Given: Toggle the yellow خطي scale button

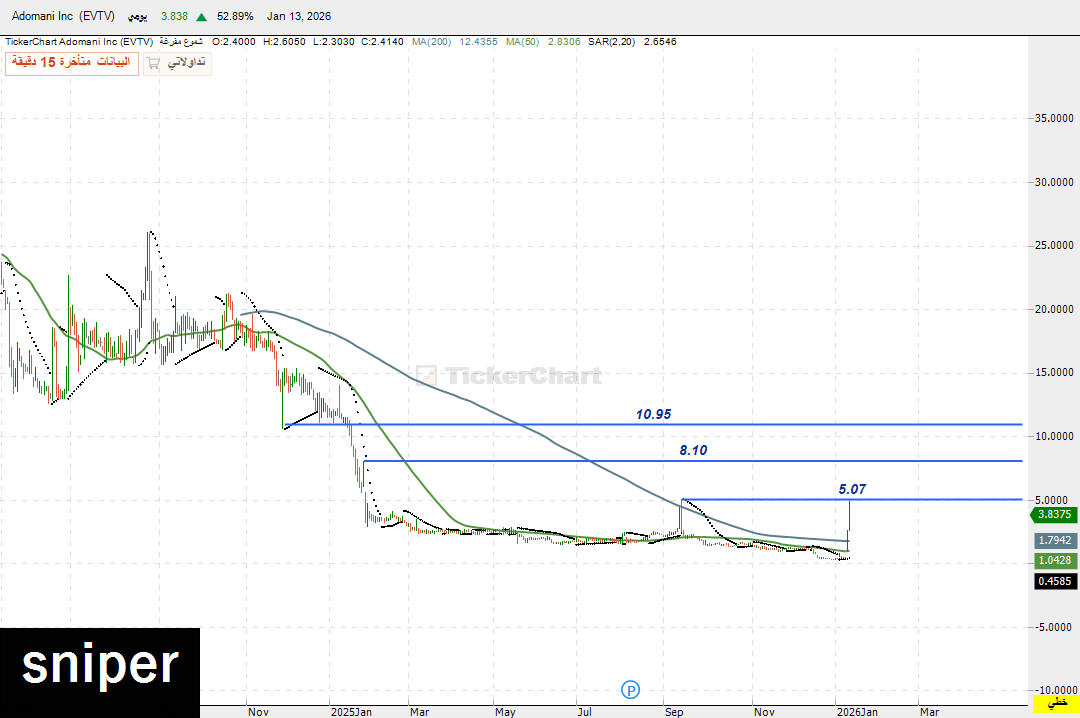Looking at the screenshot, I should (x=1057, y=706).
